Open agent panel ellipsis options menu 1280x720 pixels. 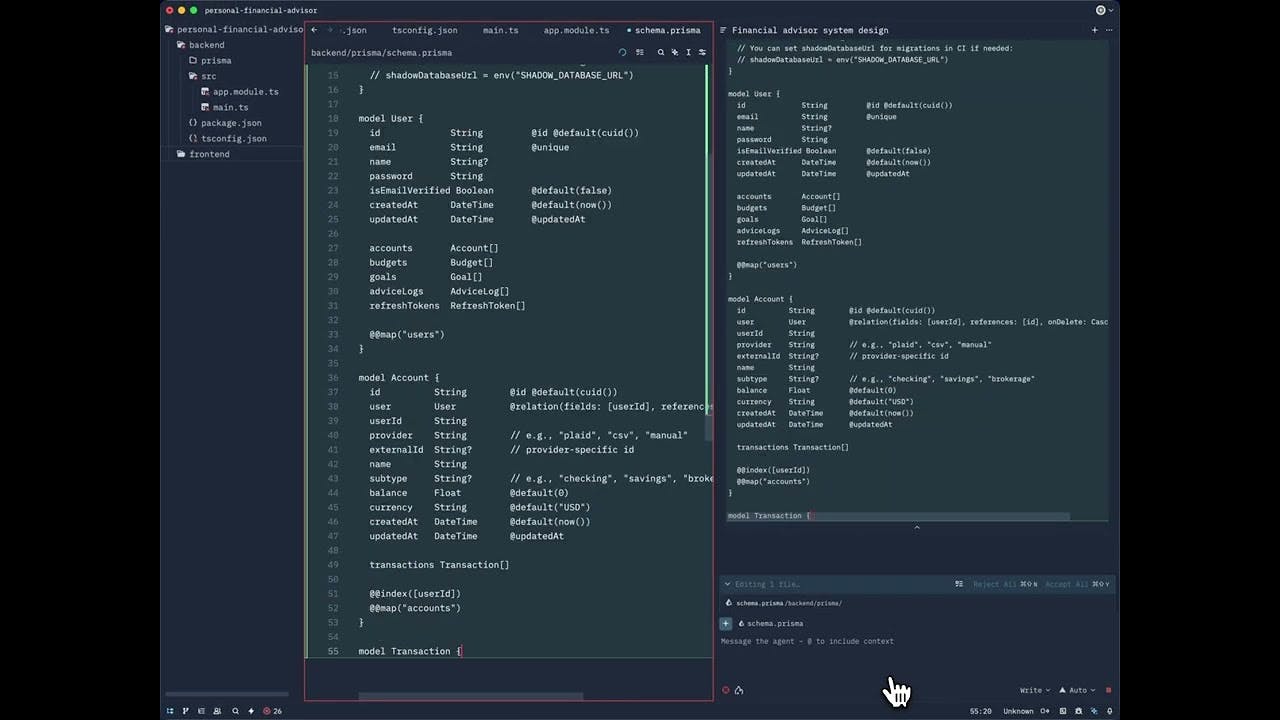[1108, 30]
